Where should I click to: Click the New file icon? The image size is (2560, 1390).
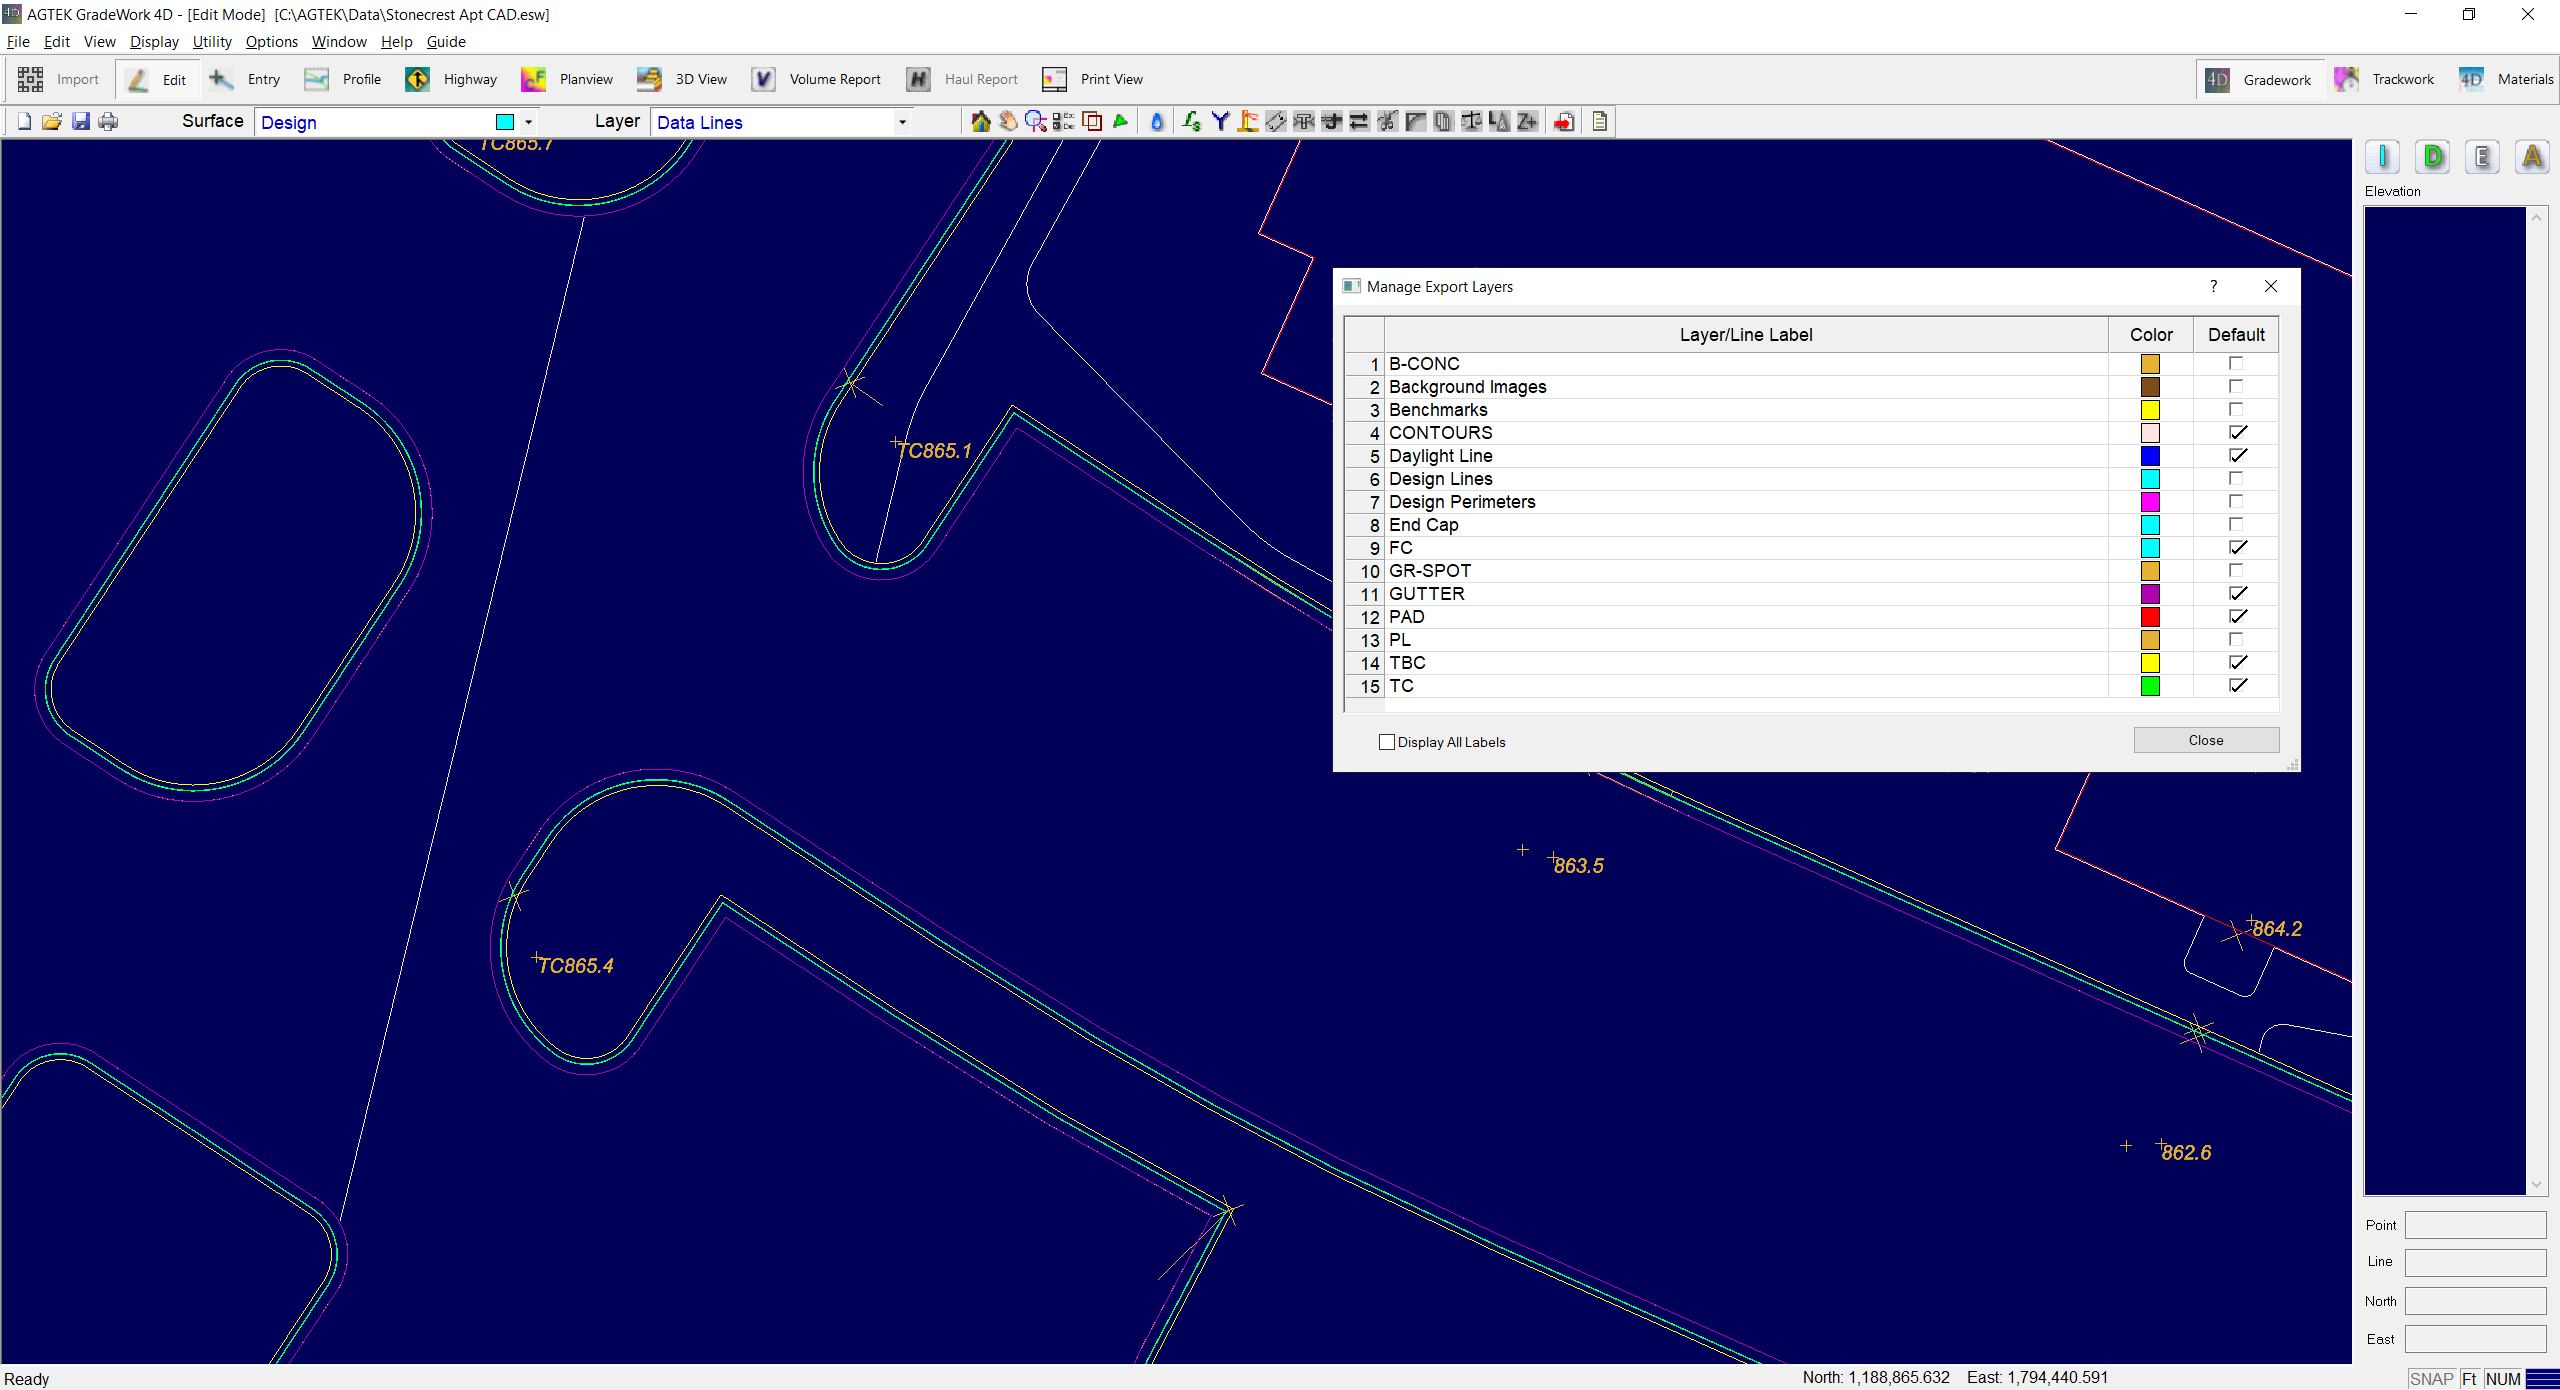click(24, 122)
